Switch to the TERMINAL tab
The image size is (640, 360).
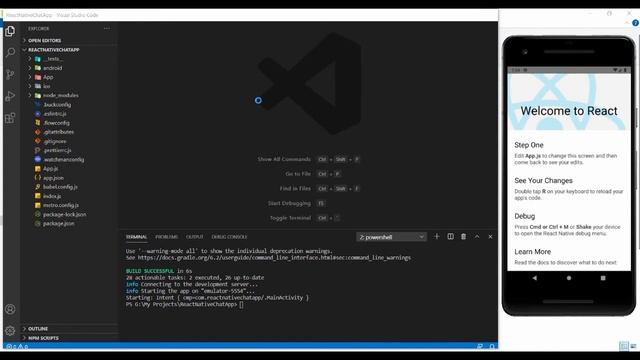(136, 237)
